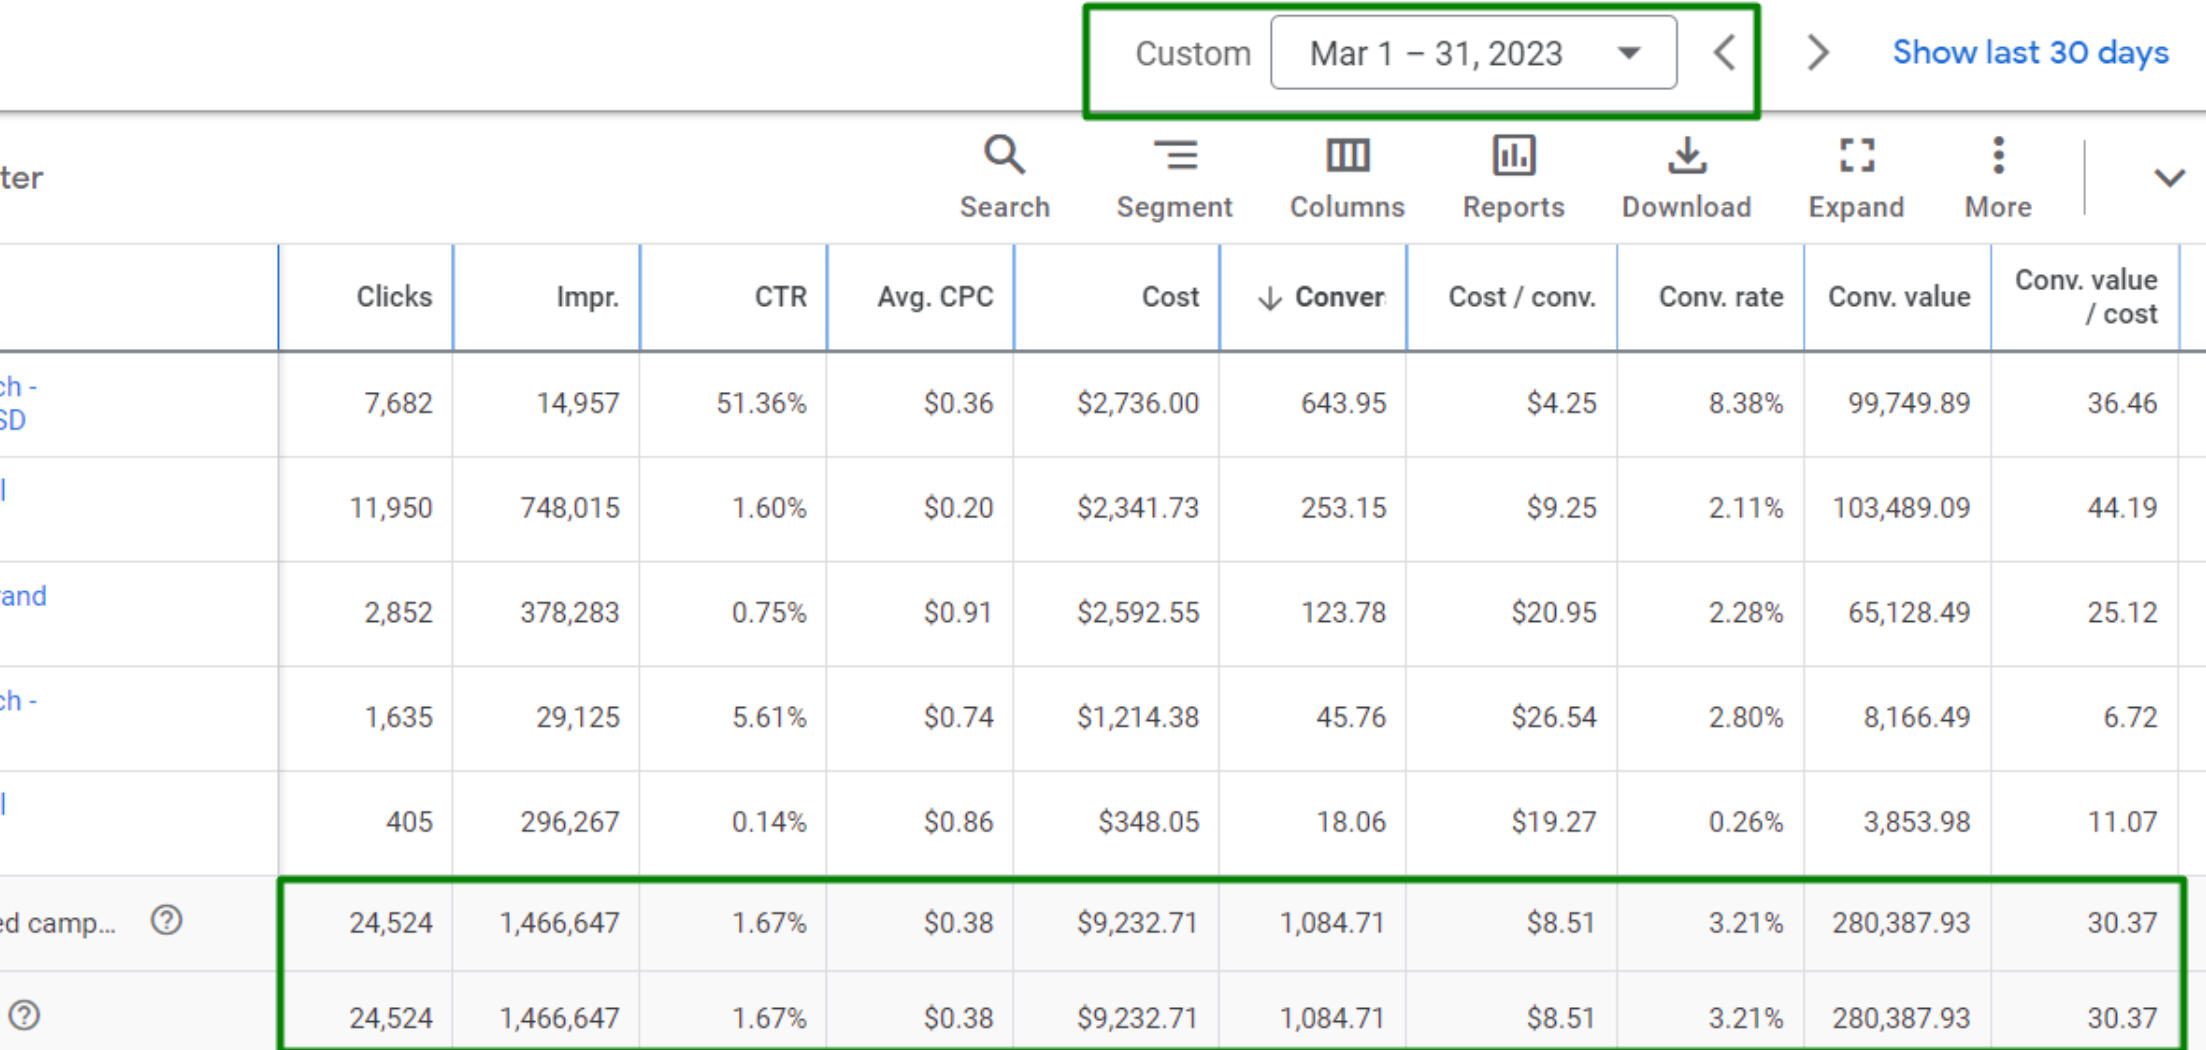
Task: Click help icon in the bottom total row
Action: (x=24, y=1016)
